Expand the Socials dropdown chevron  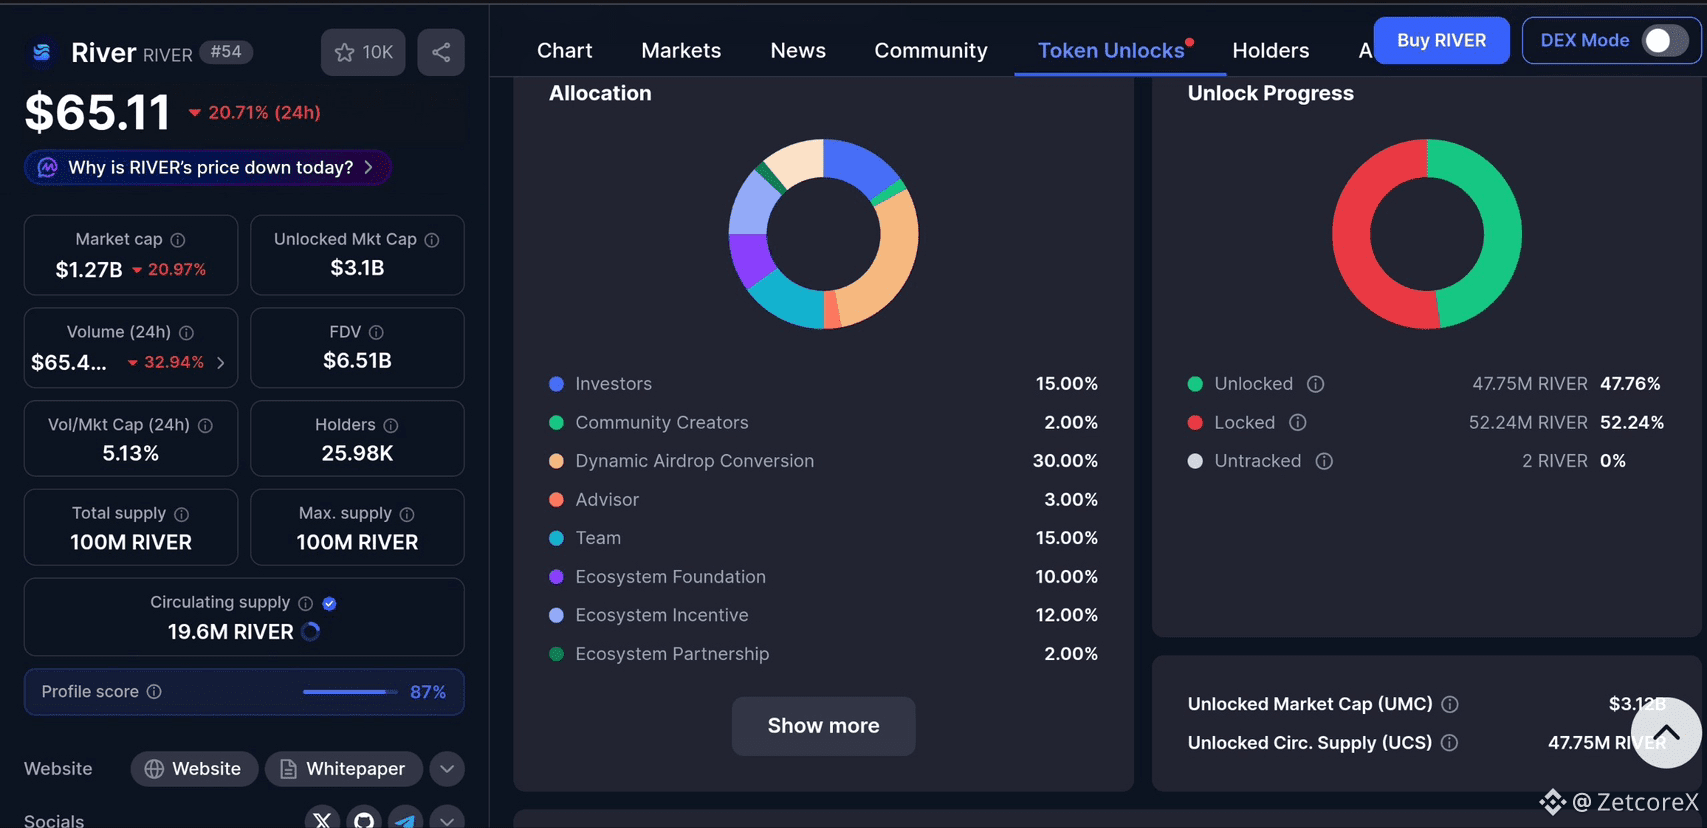click(x=447, y=819)
